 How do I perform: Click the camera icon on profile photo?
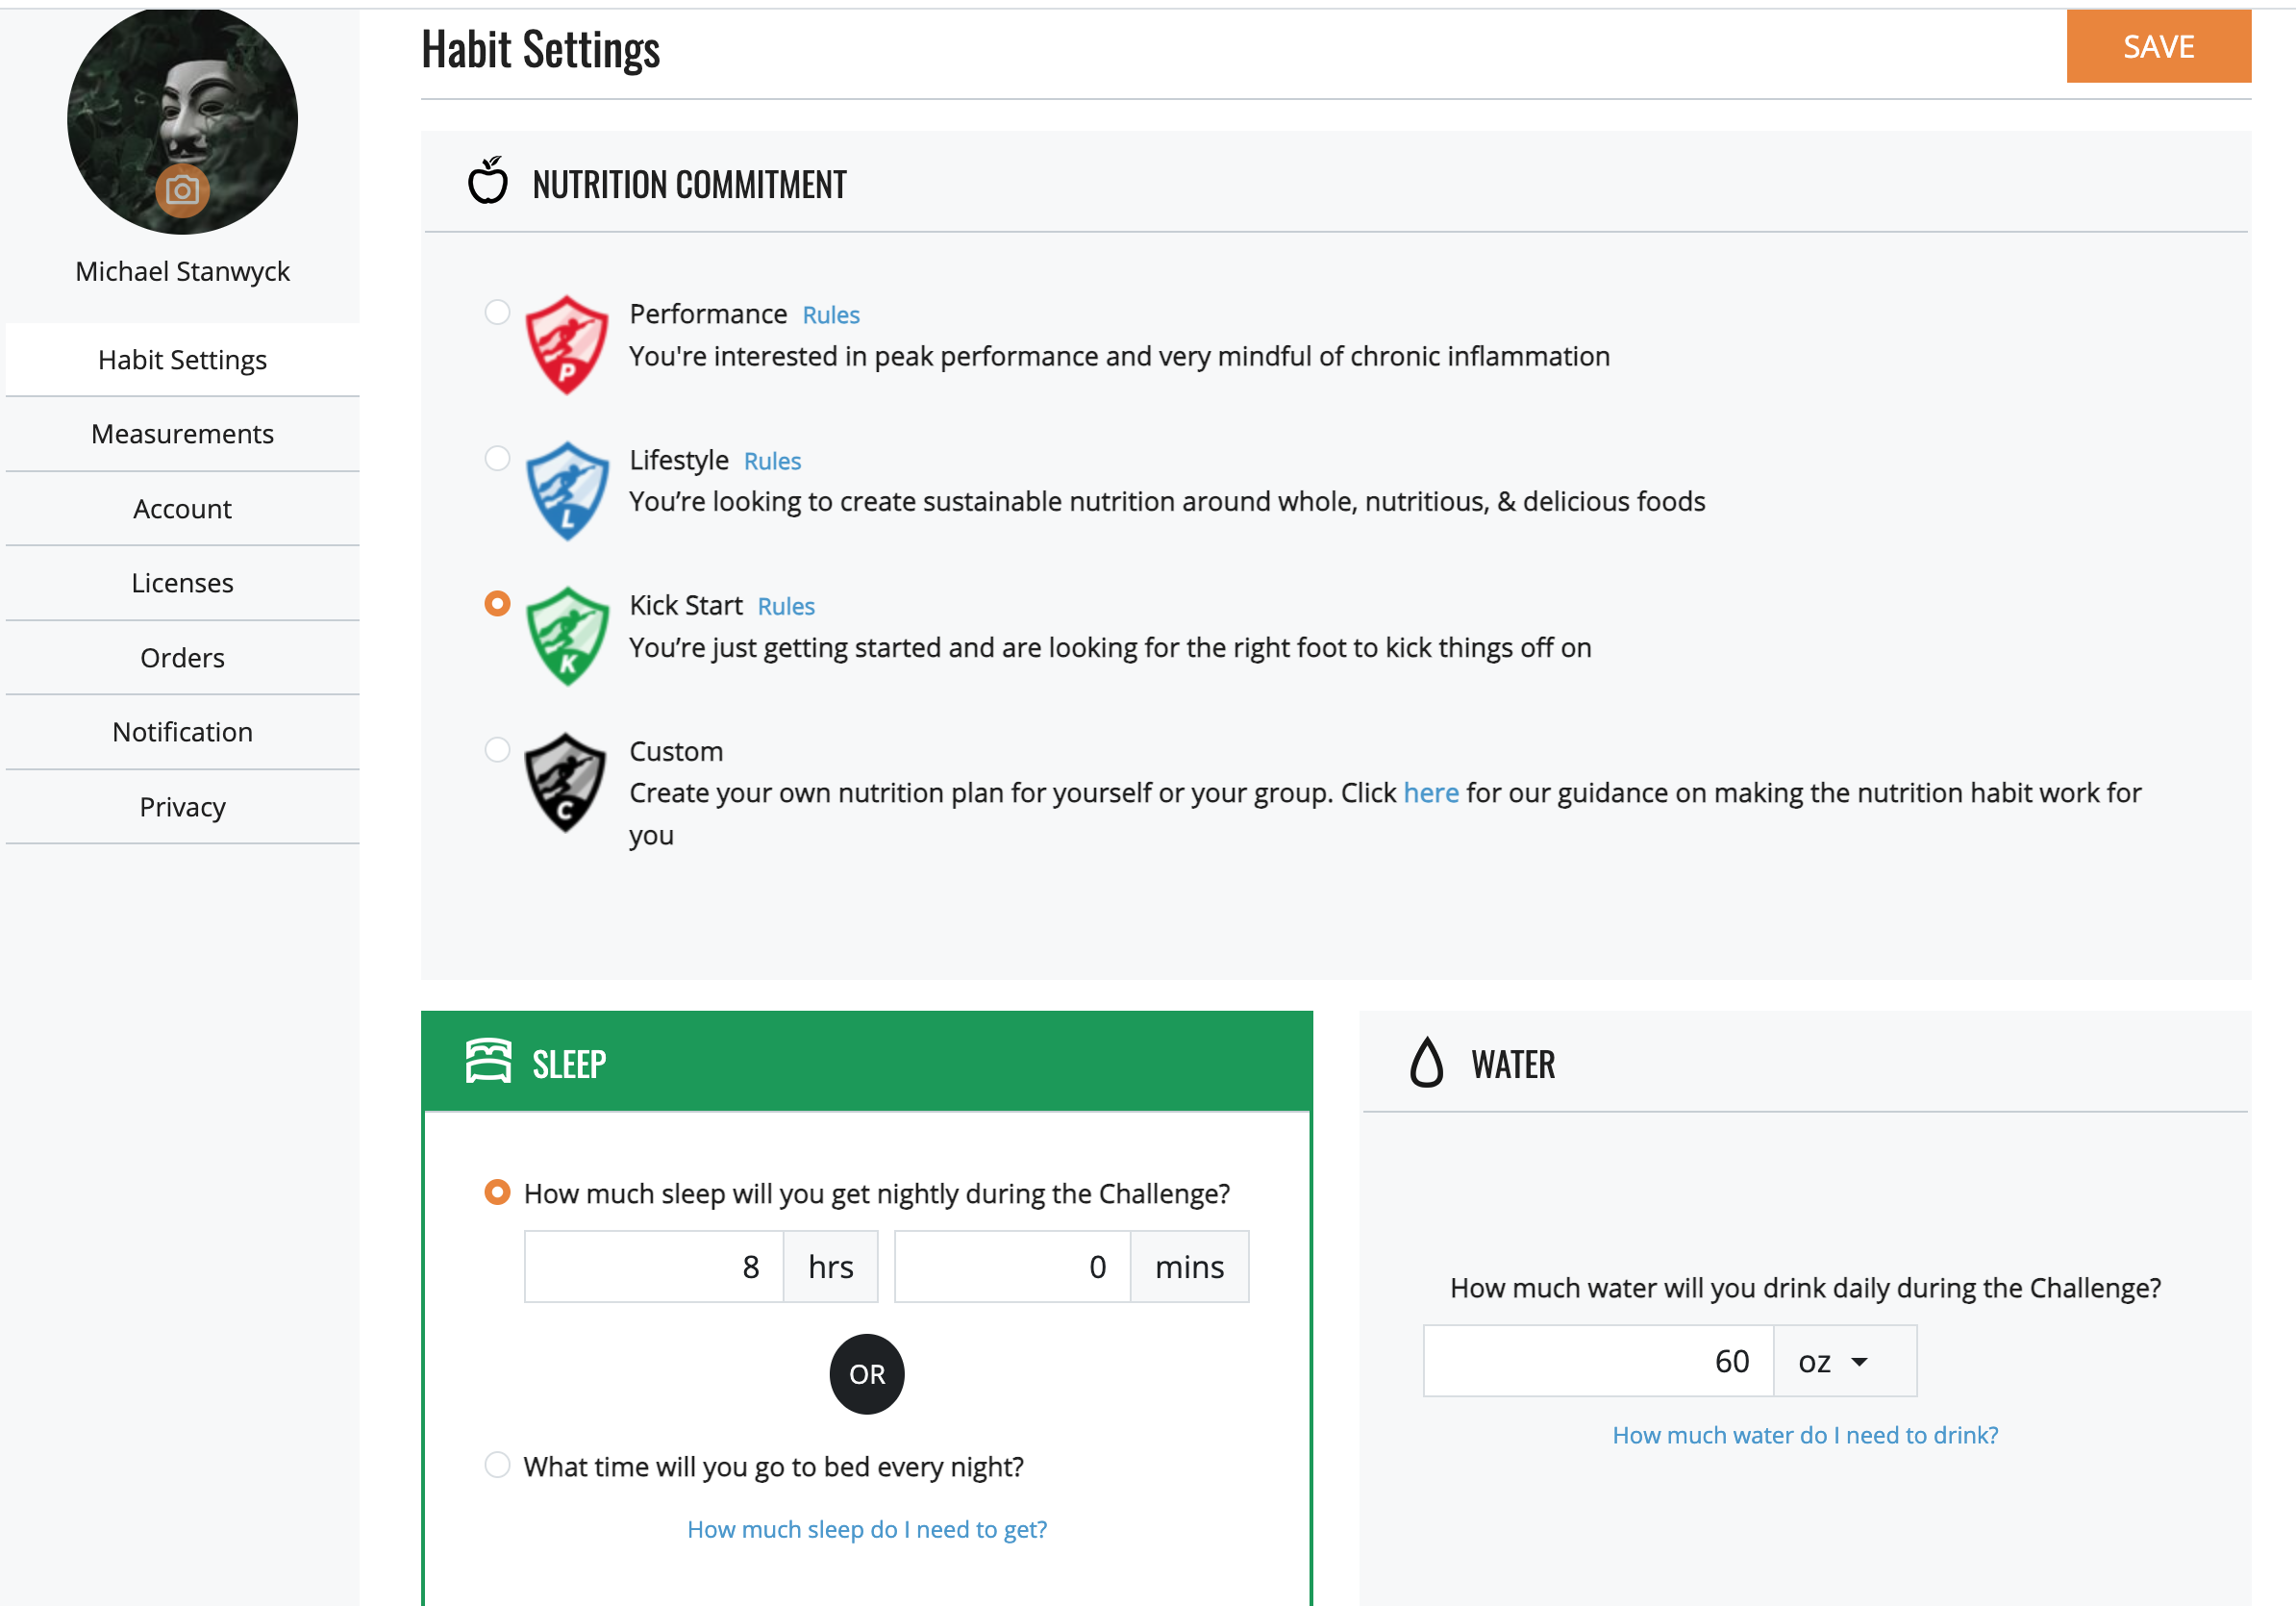[182, 190]
